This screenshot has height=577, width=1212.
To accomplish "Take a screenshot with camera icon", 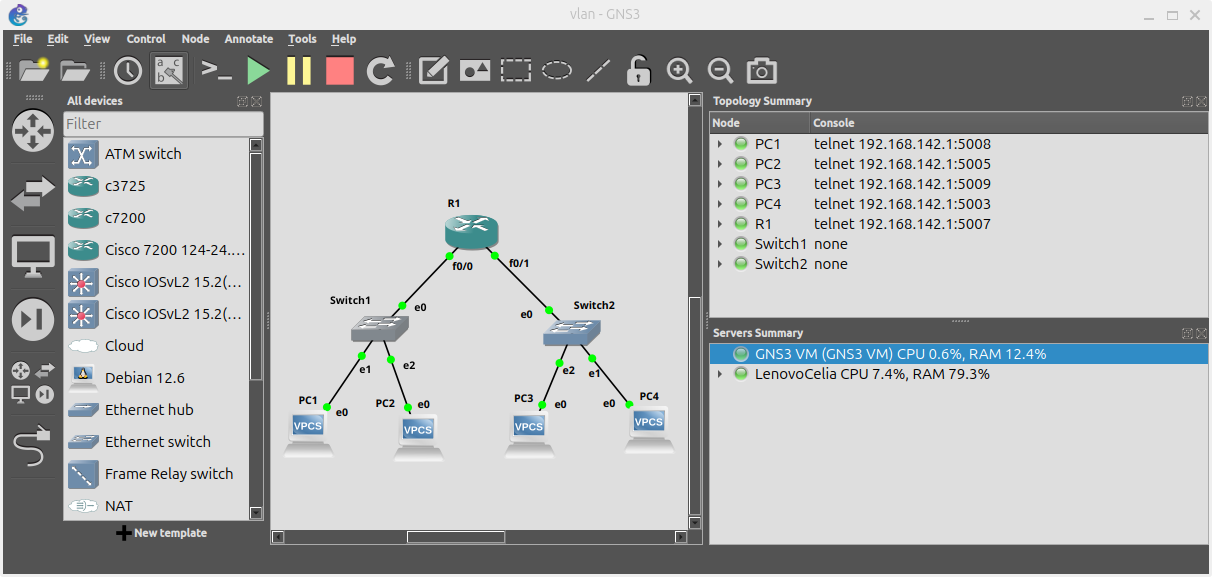I will click(x=761, y=71).
